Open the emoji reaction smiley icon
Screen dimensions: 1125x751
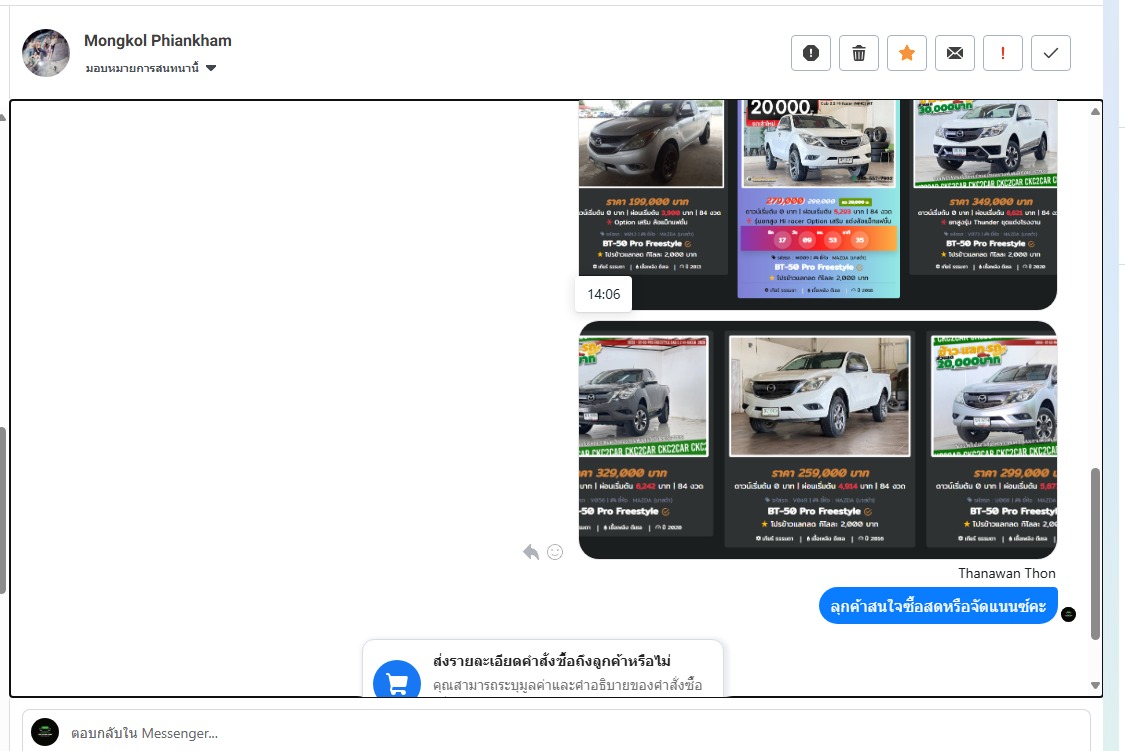point(555,552)
